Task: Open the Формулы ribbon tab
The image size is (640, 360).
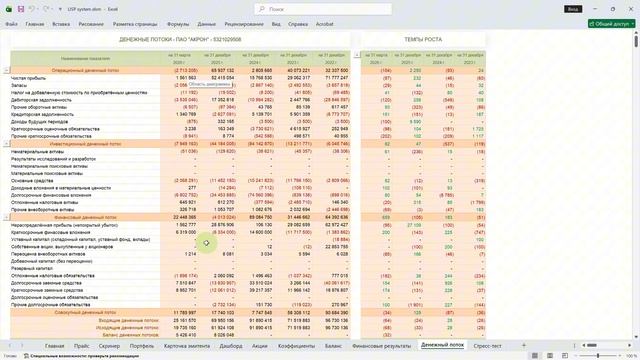Action: click(178, 24)
